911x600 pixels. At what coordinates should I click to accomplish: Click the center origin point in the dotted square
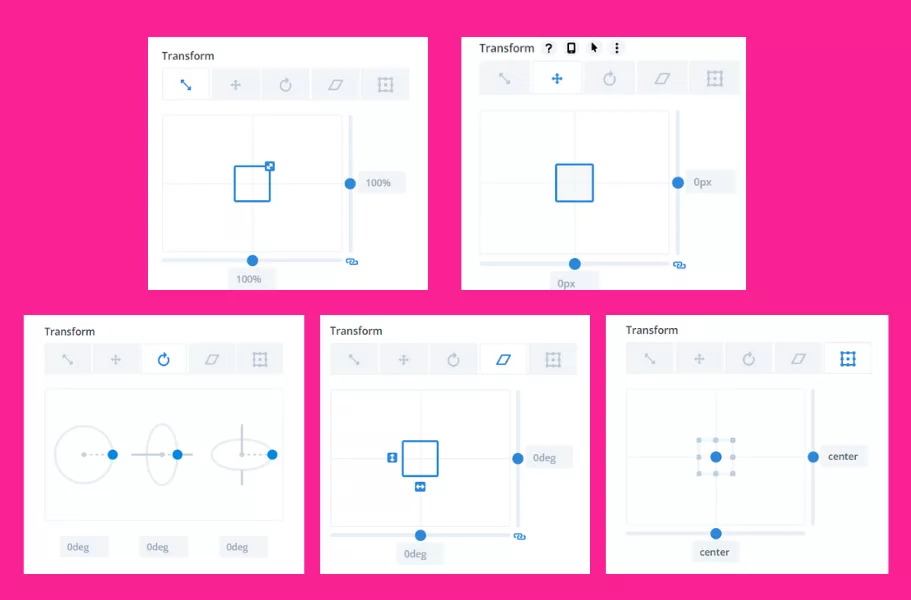point(716,457)
